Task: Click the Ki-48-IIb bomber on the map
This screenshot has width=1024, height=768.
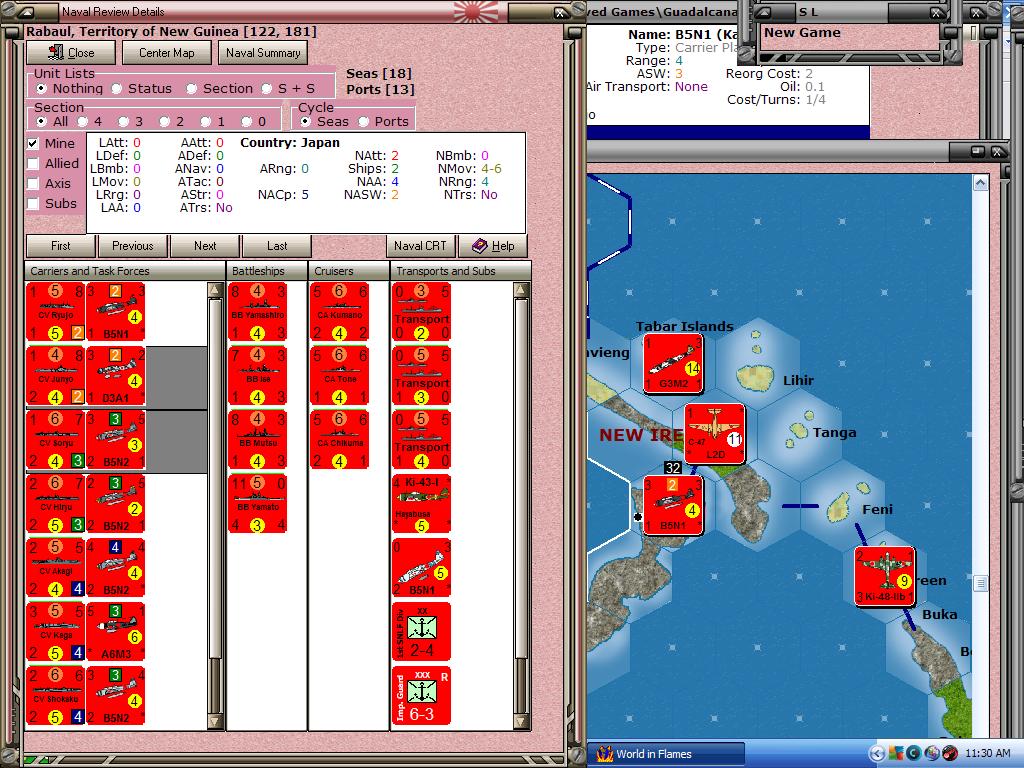Action: pos(884,577)
